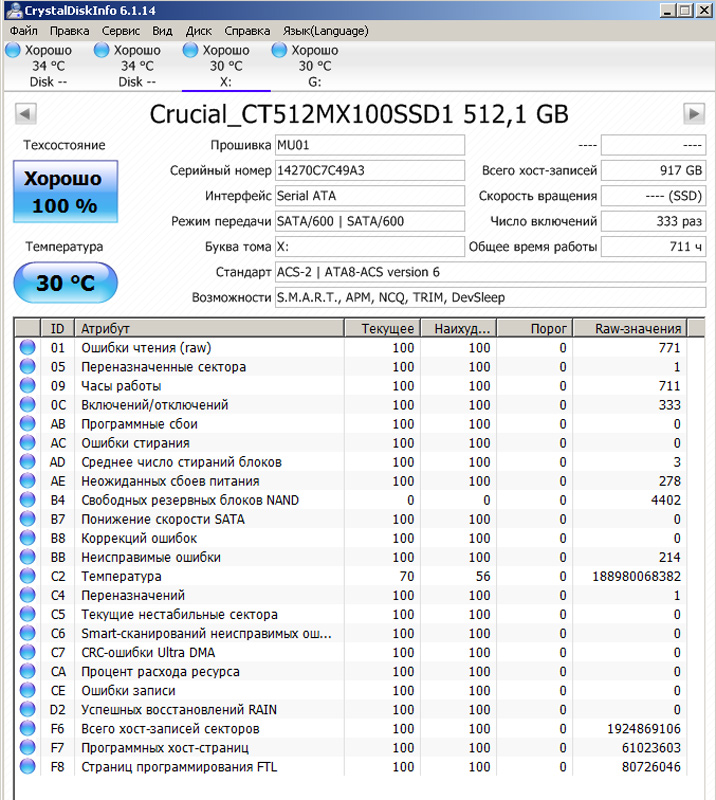Viewport: 716px width, 800px height.
Task: Click status icon for Текущие нестабильные сектора
Action: point(28,614)
